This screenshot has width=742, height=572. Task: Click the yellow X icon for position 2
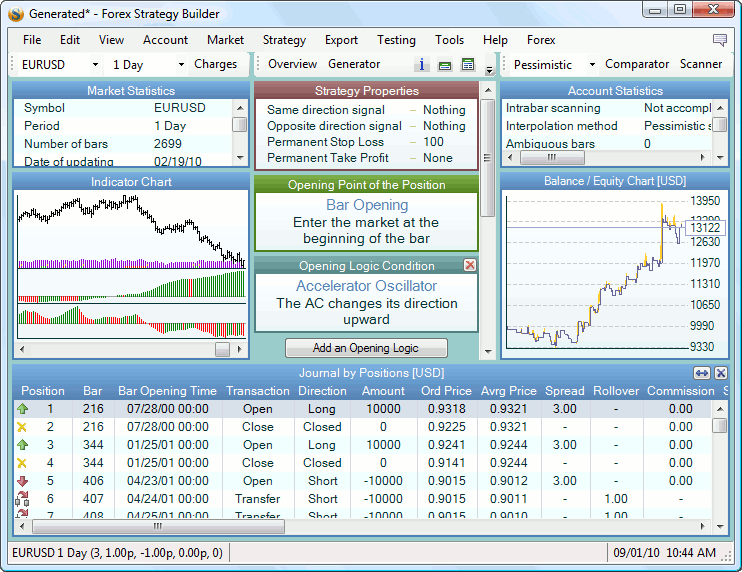click(x=23, y=427)
